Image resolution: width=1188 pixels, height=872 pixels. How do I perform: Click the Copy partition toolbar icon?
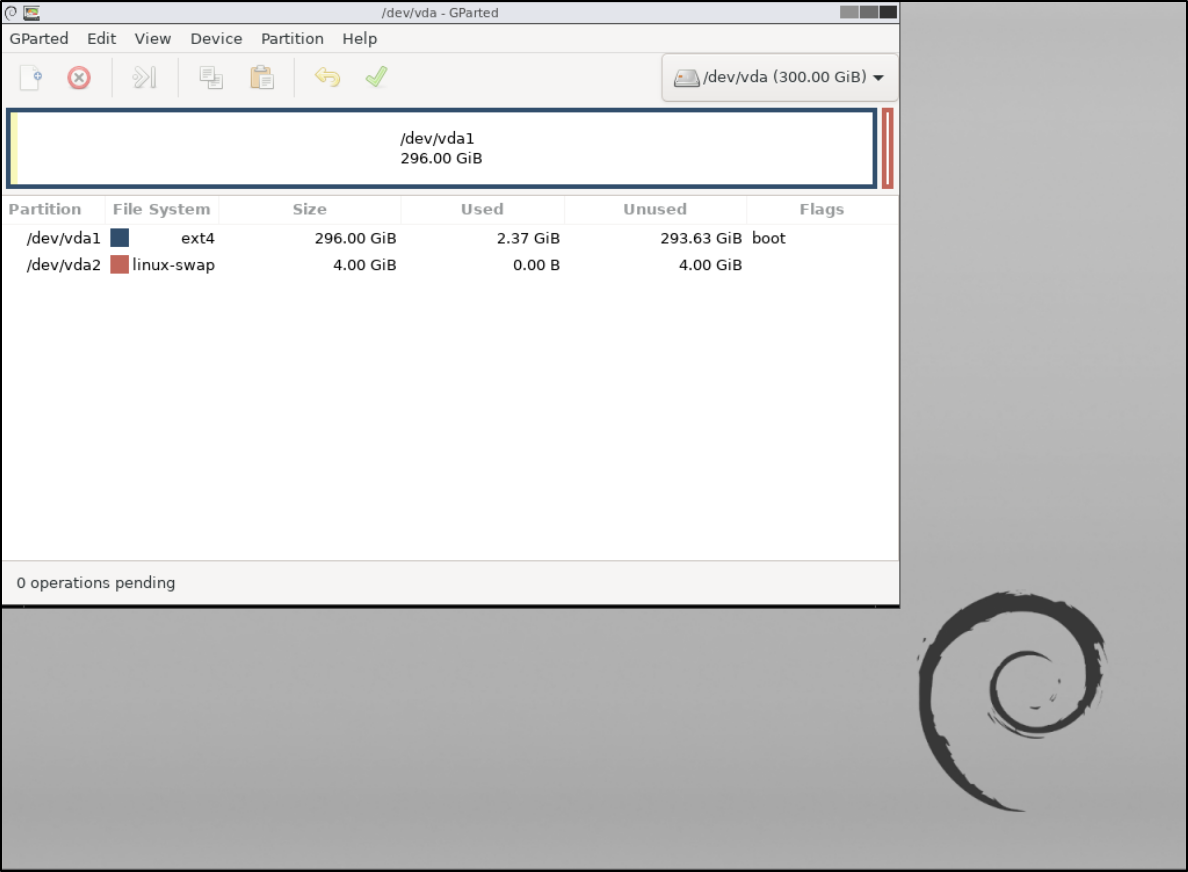click(x=211, y=78)
